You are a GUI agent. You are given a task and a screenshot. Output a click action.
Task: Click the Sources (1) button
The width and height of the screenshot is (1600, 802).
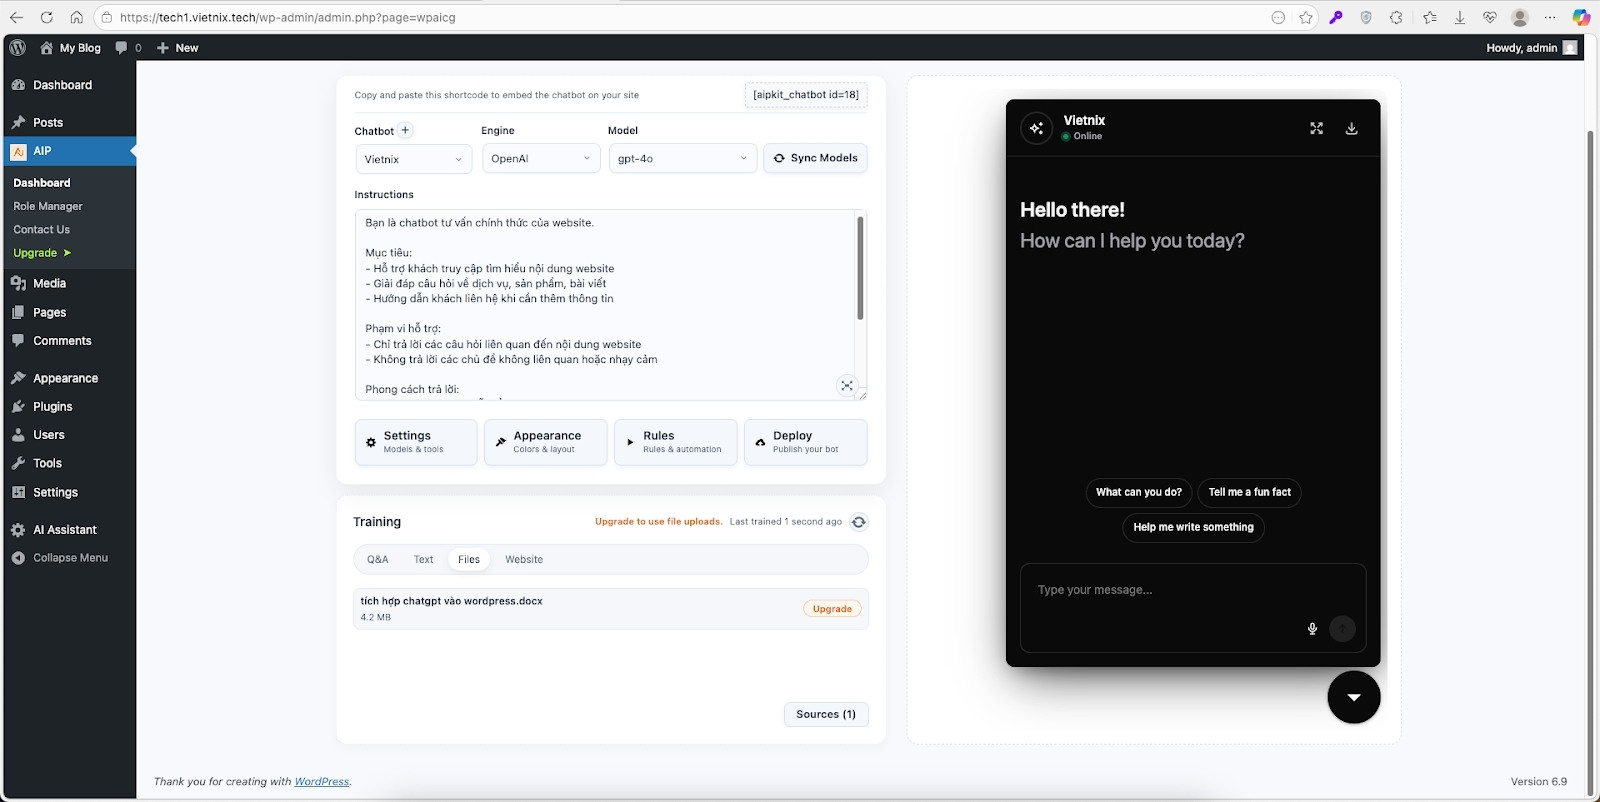pyautogui.click(x=826, y=714)
